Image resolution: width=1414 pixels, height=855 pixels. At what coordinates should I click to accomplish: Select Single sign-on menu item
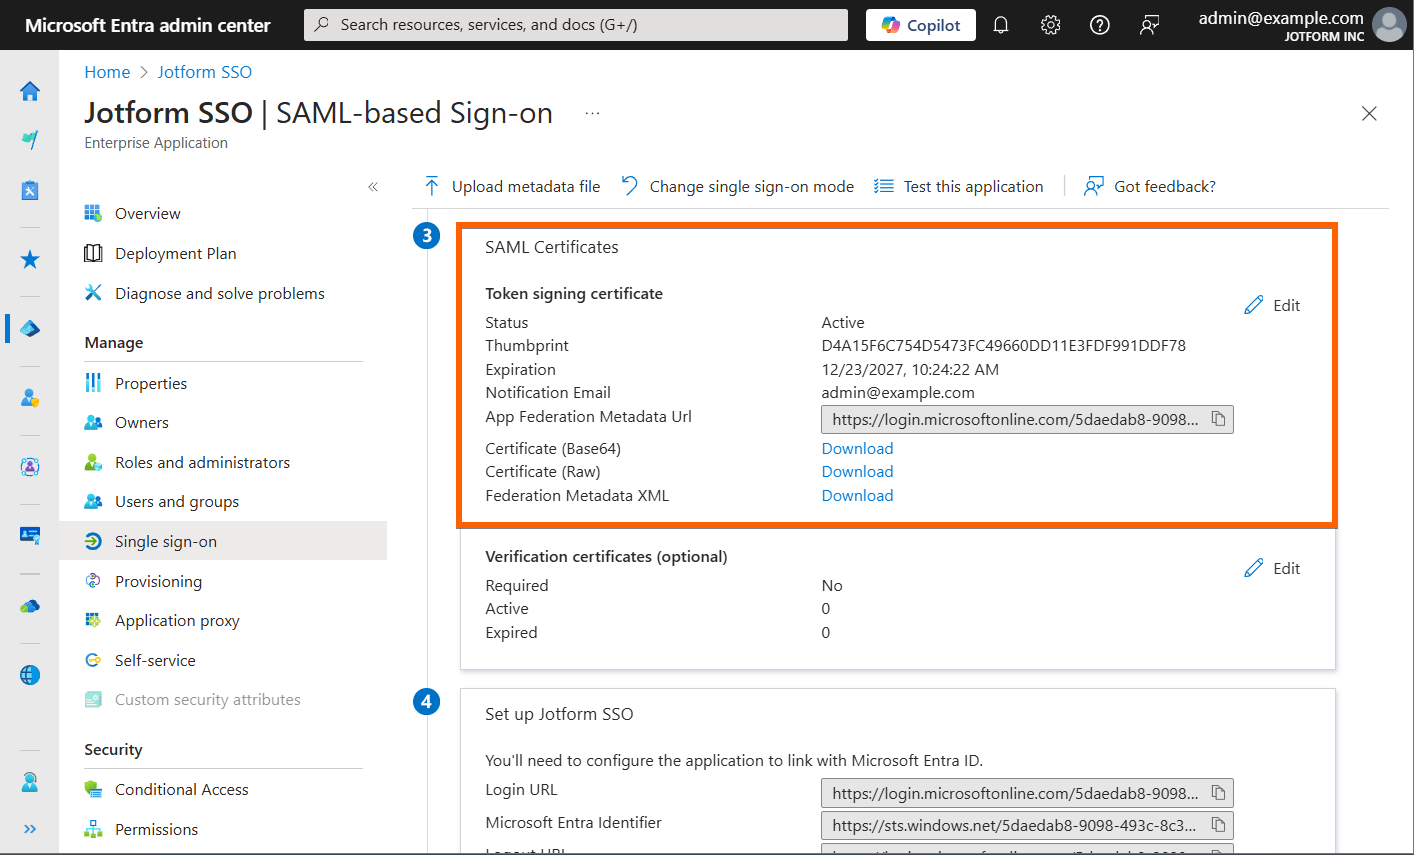166,541
